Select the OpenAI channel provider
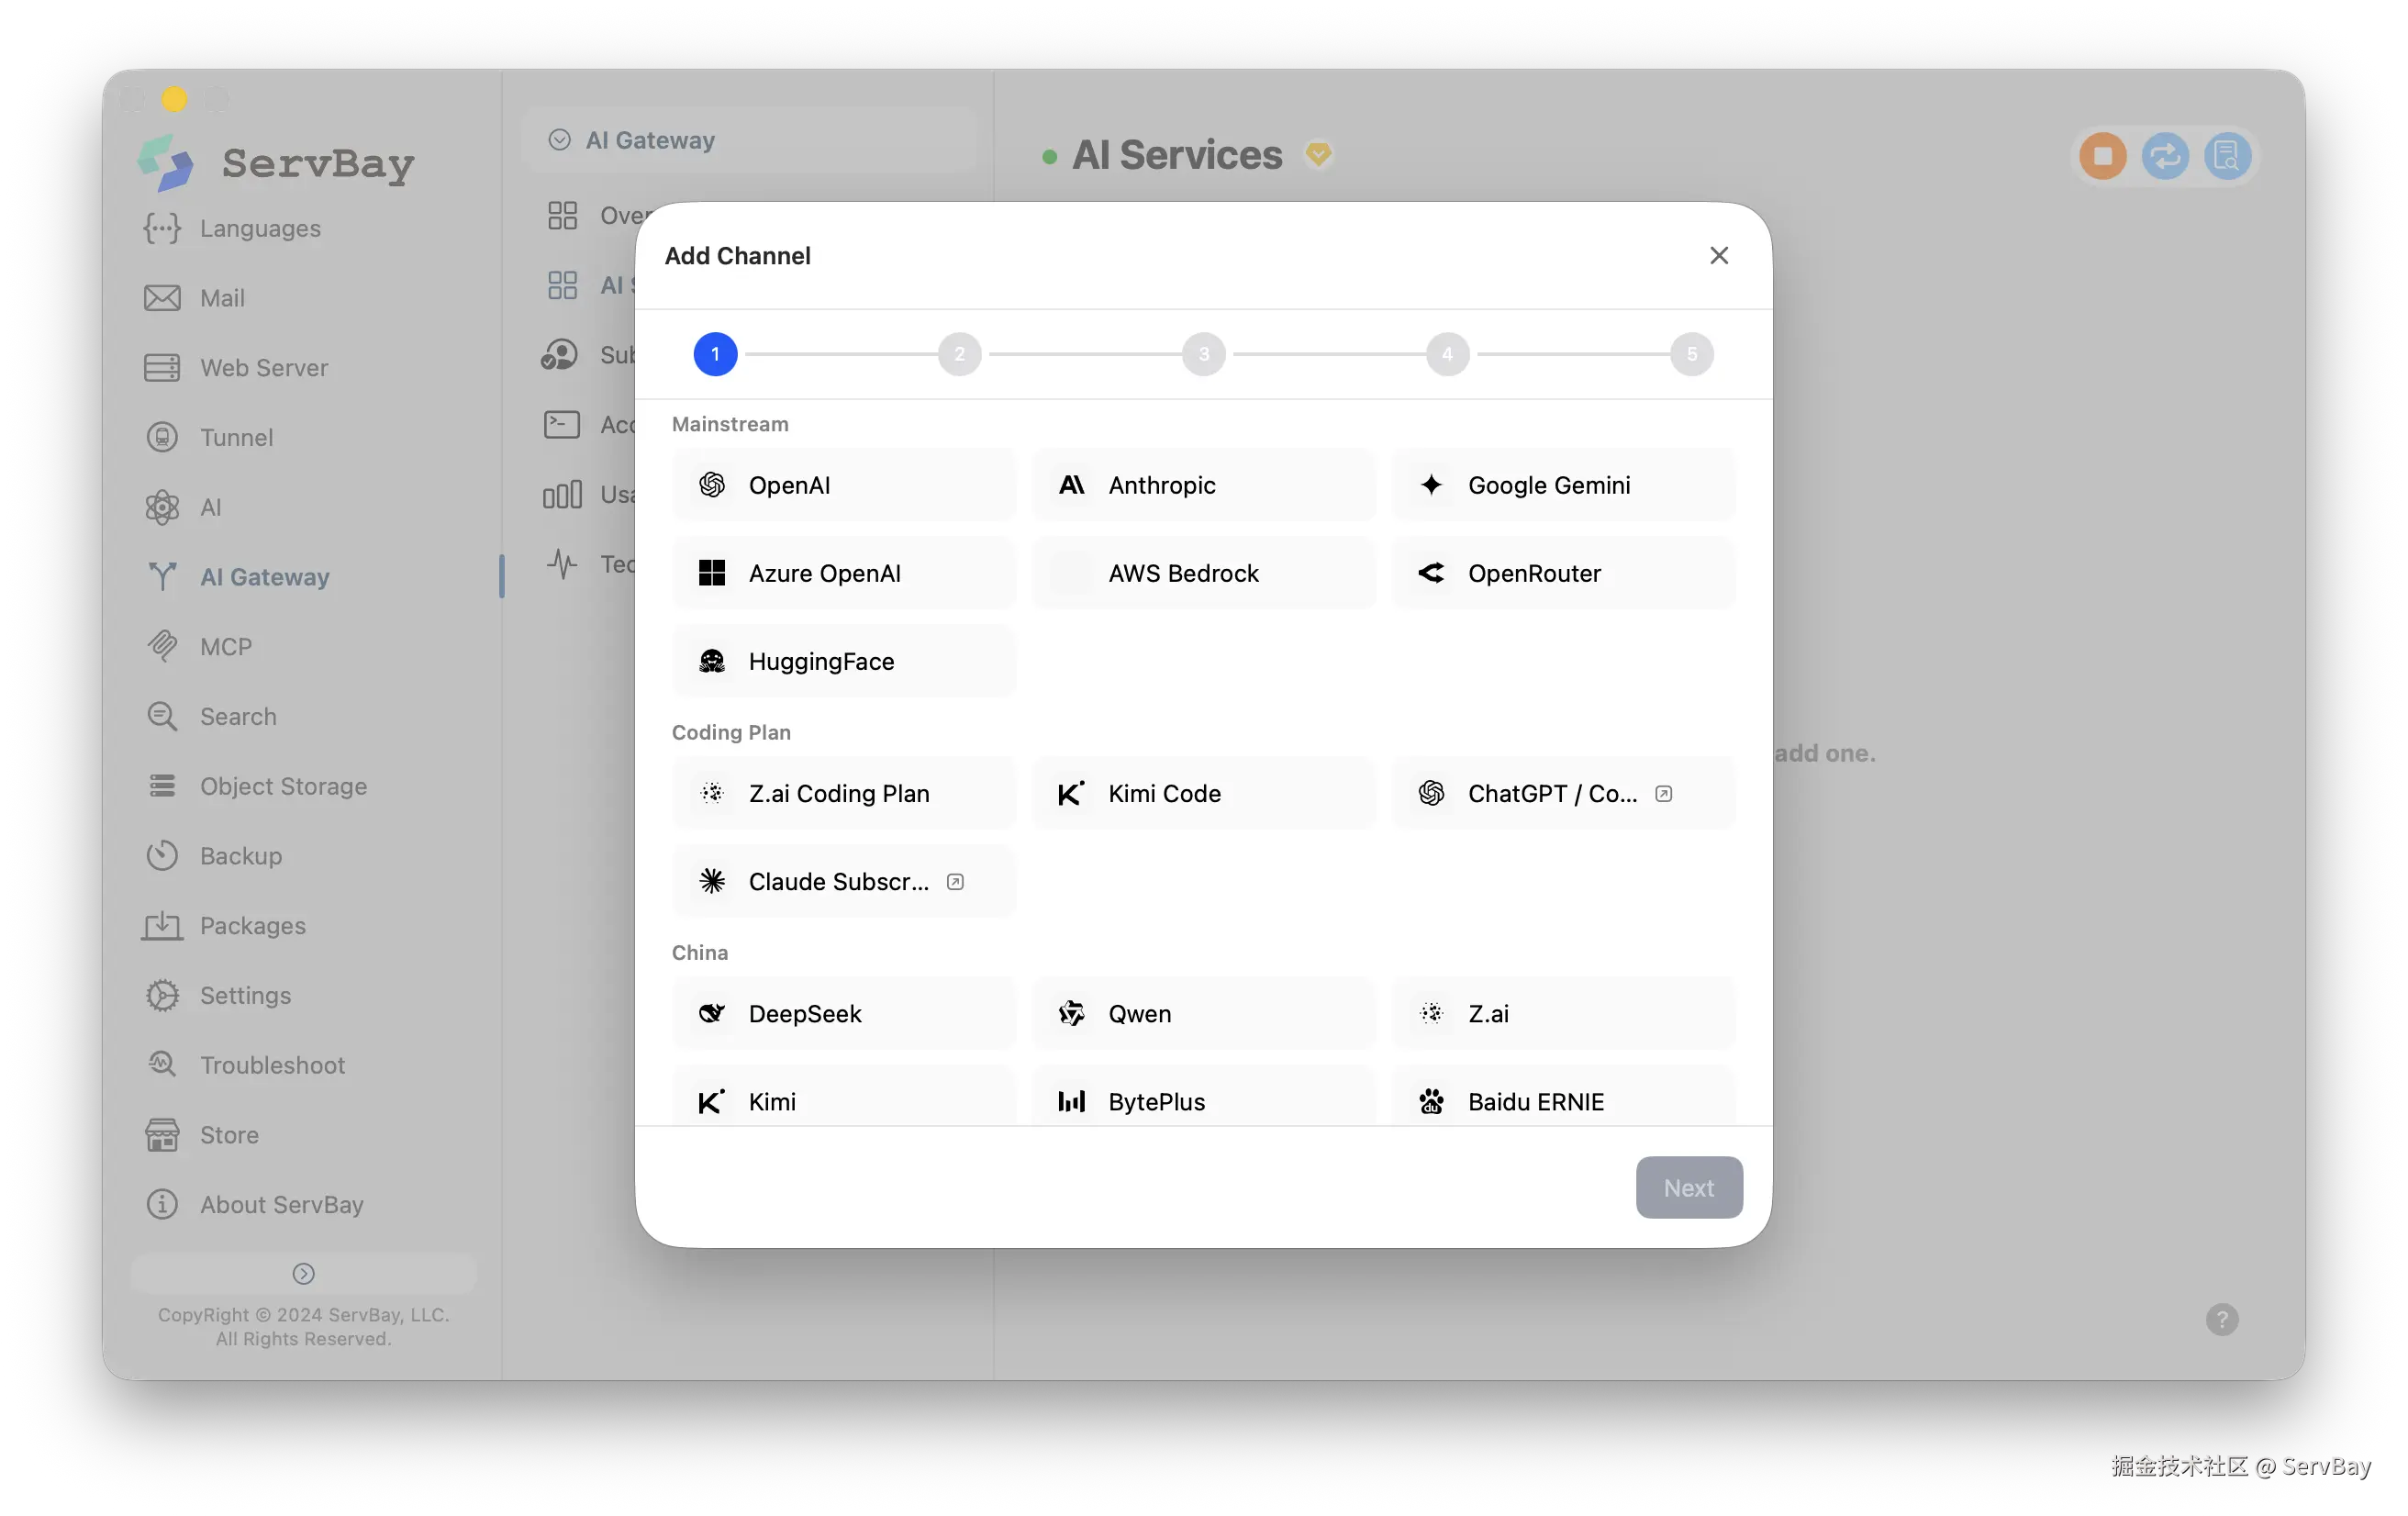 click(844, 485)
